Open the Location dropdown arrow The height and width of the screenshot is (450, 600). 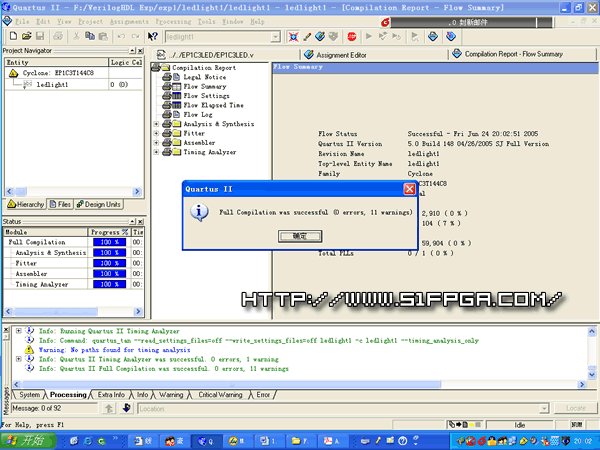coord(544,409)
